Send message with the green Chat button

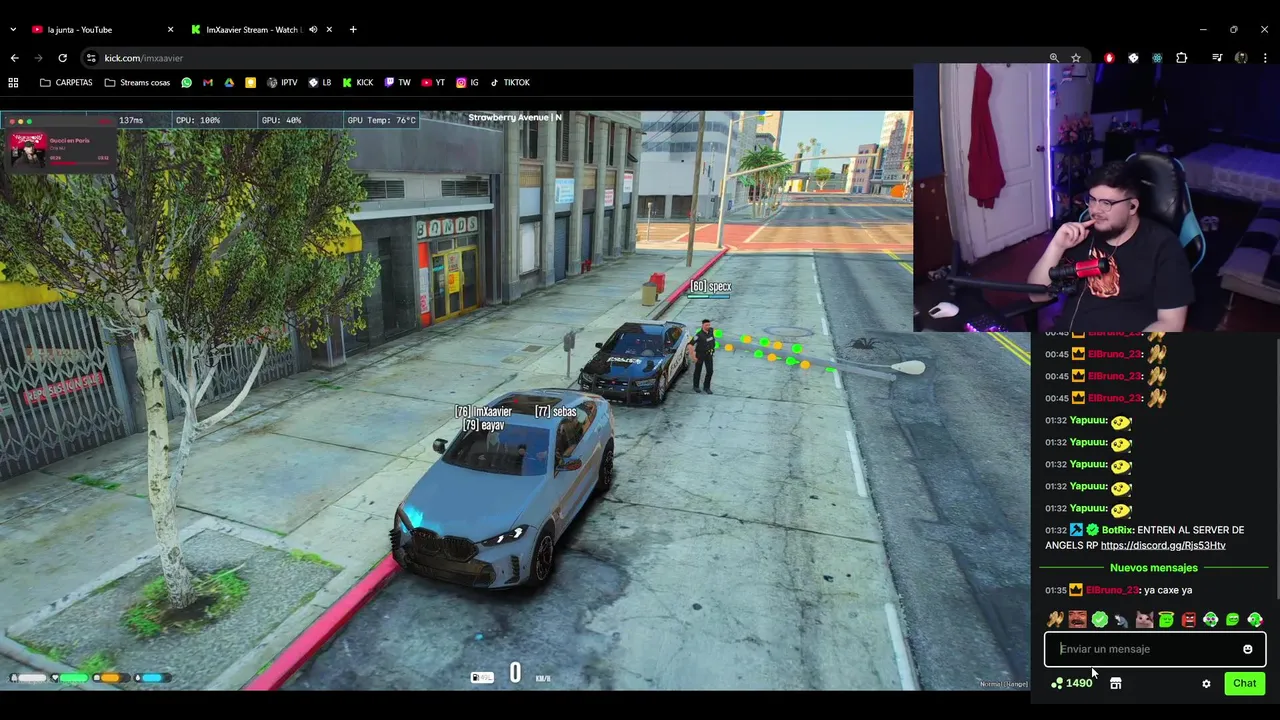point(1244,683)
